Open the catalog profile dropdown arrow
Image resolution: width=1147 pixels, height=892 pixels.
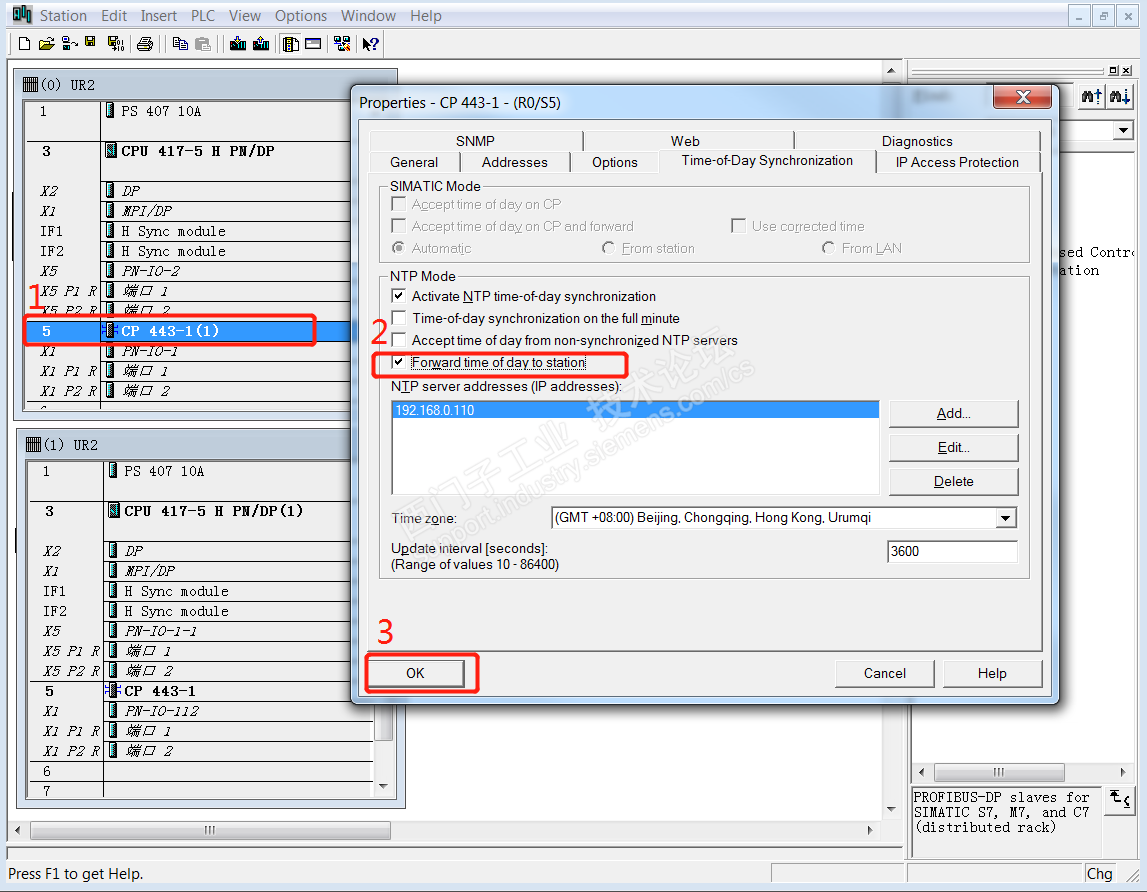coord(1123,131)
